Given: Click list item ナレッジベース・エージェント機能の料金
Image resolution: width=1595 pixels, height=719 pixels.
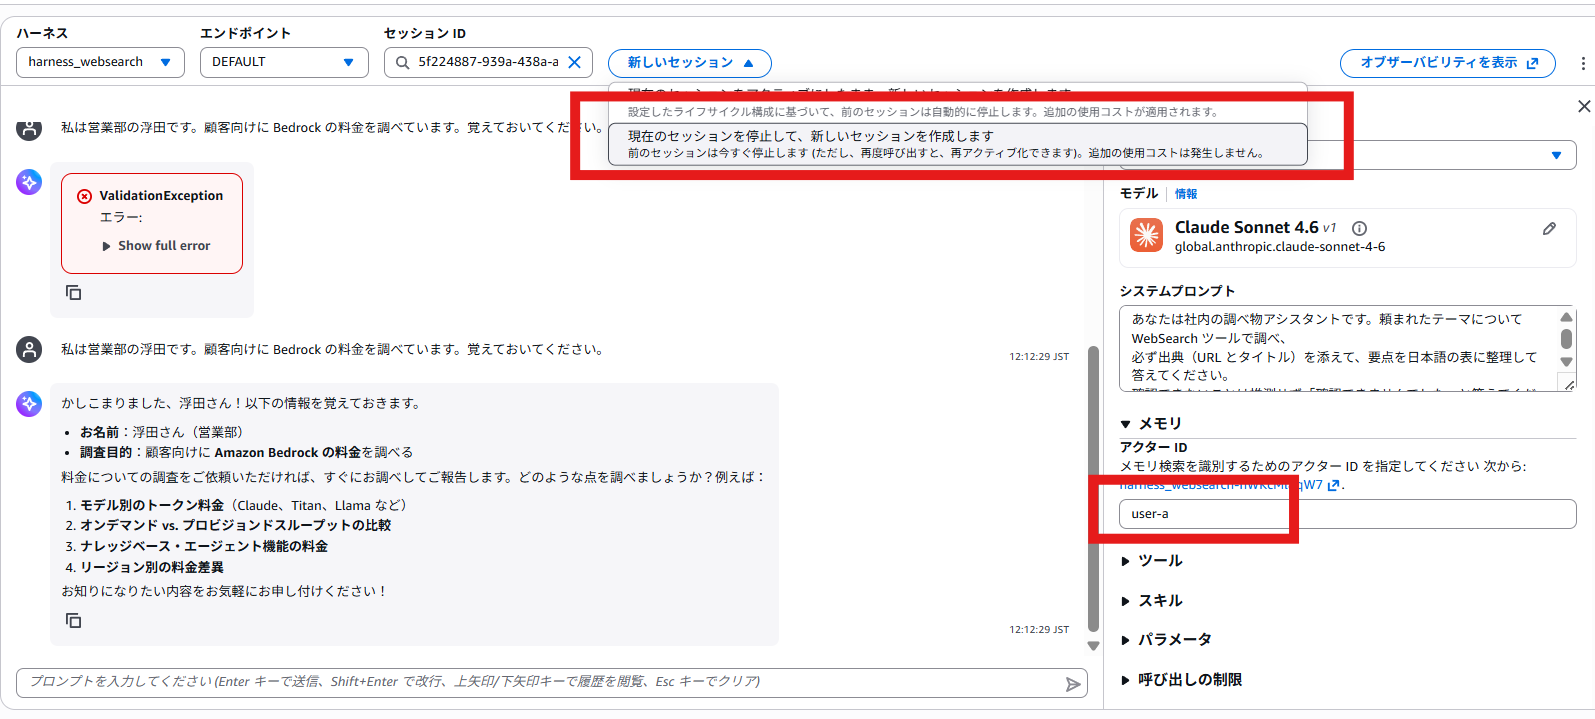Looking at the screenshot, I should point(204,547).
